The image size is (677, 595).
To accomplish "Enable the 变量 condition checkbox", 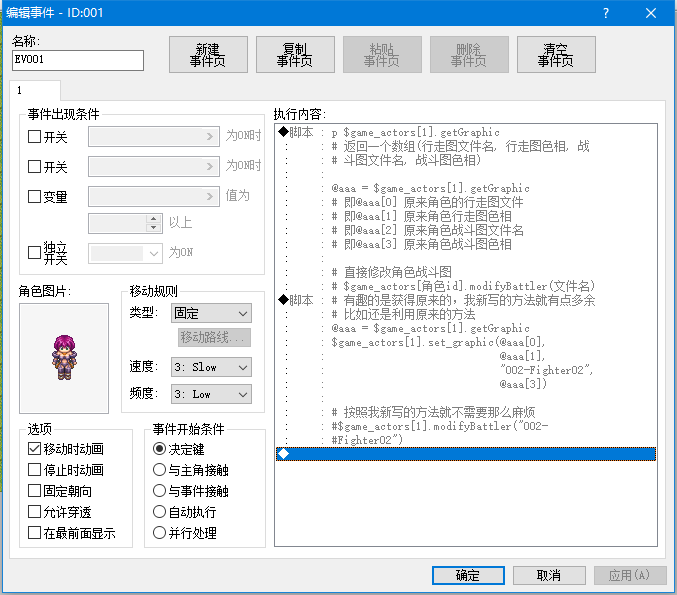I will [x=34, y=196].
